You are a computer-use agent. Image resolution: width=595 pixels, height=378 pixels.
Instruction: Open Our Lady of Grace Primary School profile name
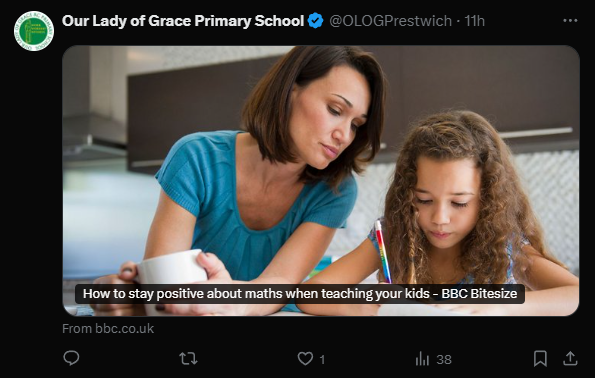click(x=183, y=21)
